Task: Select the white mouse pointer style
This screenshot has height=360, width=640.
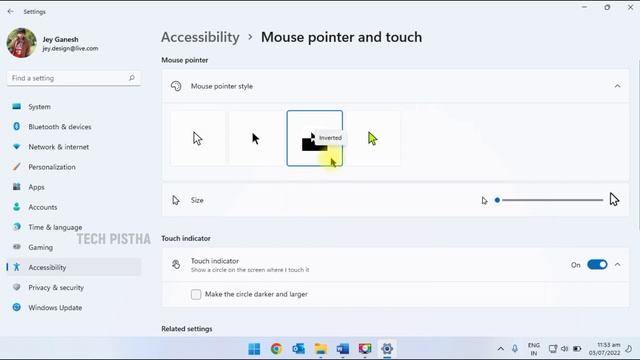Action: [198, 138]
